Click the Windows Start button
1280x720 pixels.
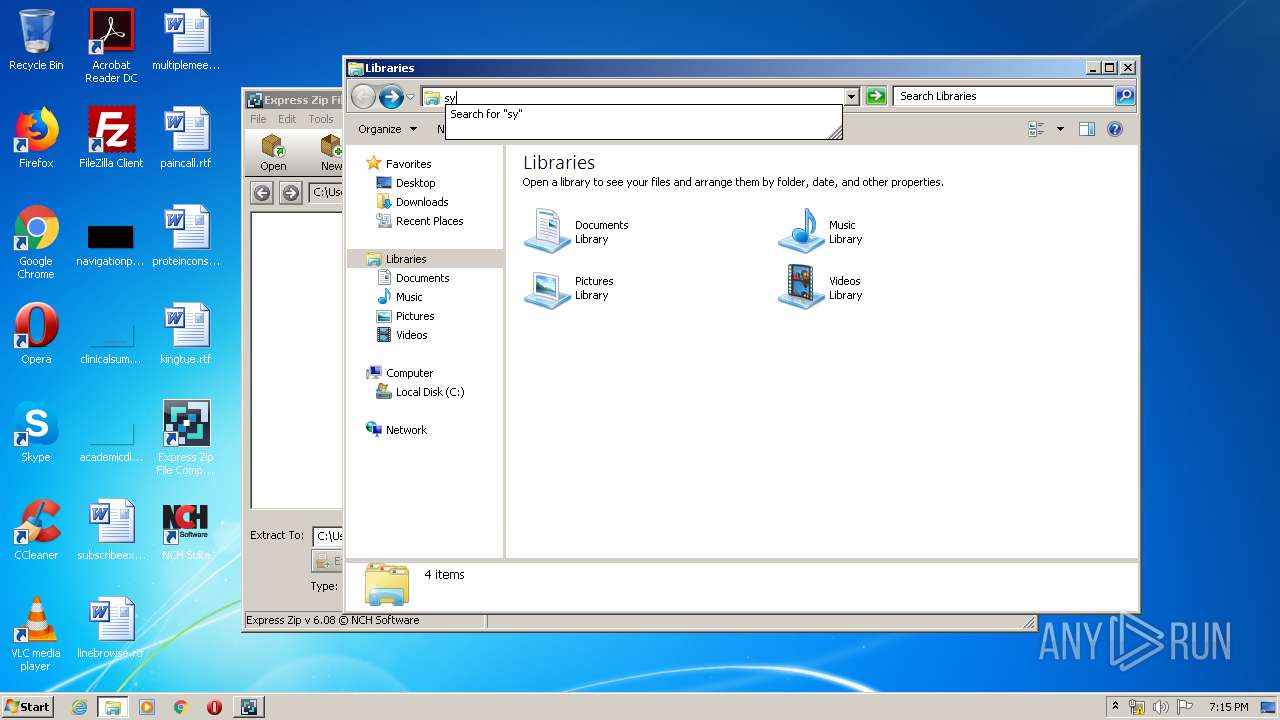pos(28,706)
